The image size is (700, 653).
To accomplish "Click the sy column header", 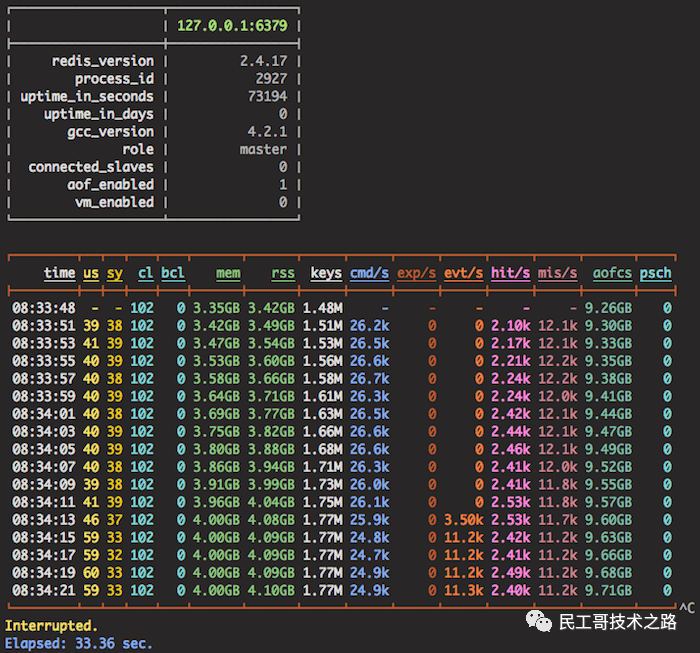I will (115, 273).
